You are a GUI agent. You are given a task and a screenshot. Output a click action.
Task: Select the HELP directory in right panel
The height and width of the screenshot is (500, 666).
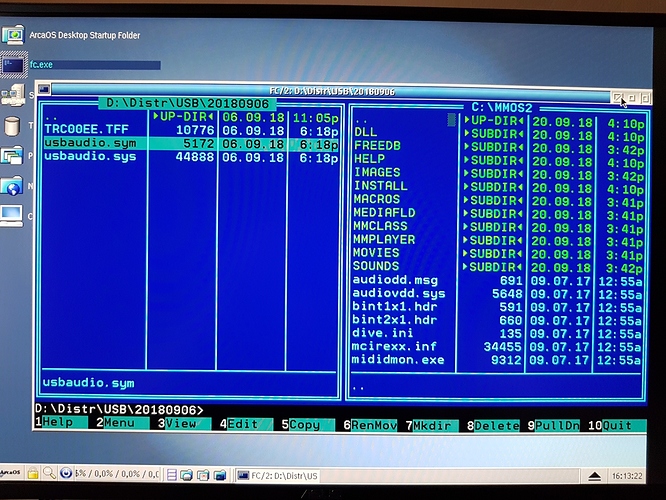pyautogui.click(x=369, y=159)
